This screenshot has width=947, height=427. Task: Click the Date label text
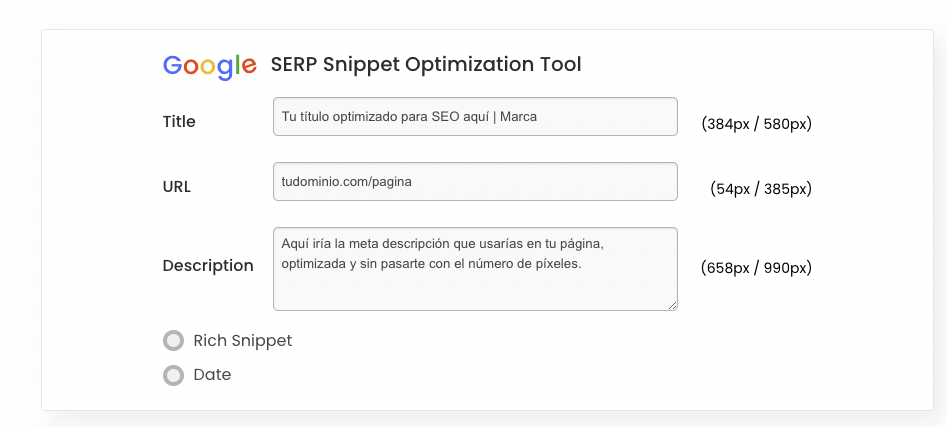click(x=212, y=375)
